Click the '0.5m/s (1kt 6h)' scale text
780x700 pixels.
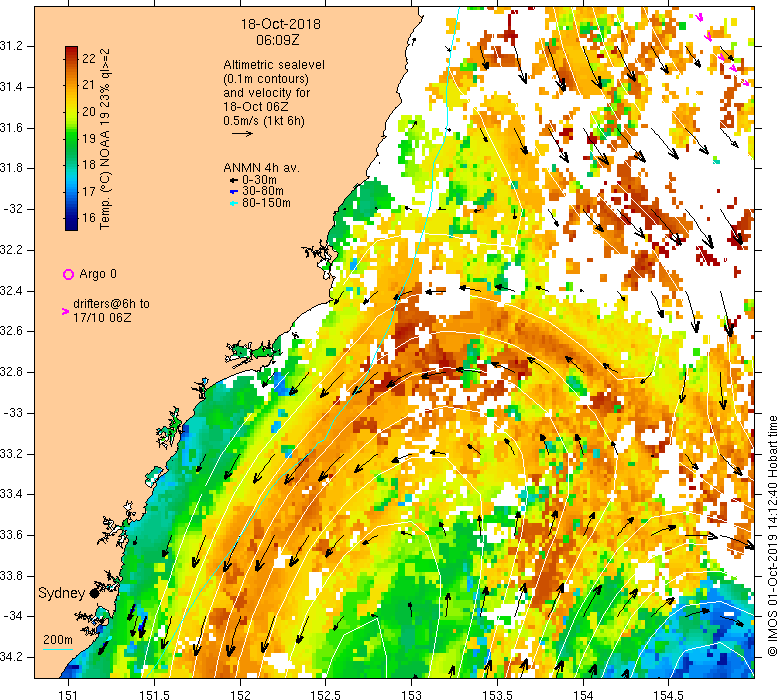264,120
